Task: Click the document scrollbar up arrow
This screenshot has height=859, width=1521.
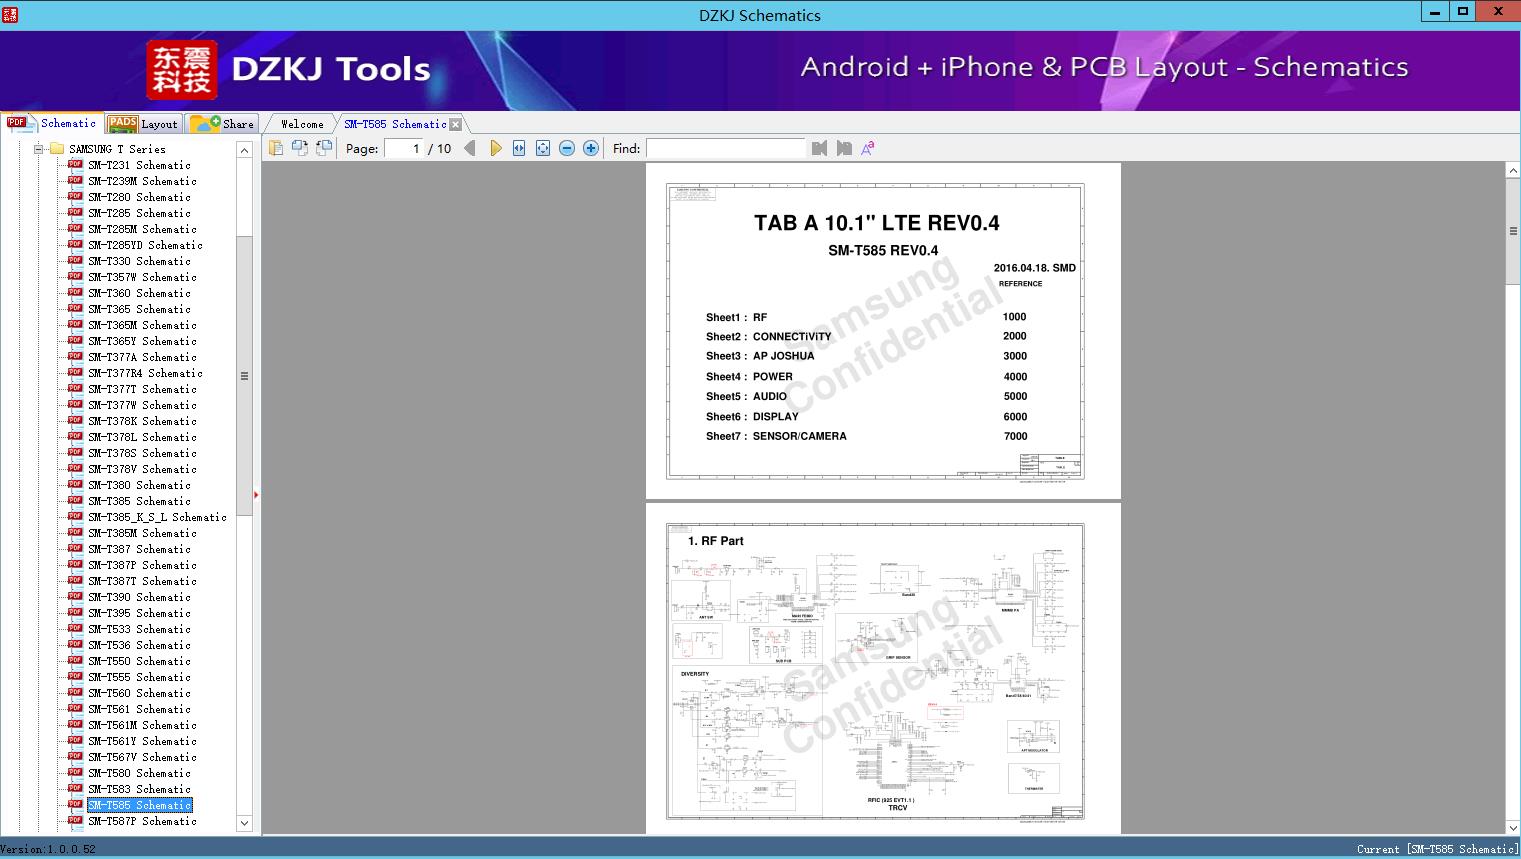Action: tap(1513, 171)
